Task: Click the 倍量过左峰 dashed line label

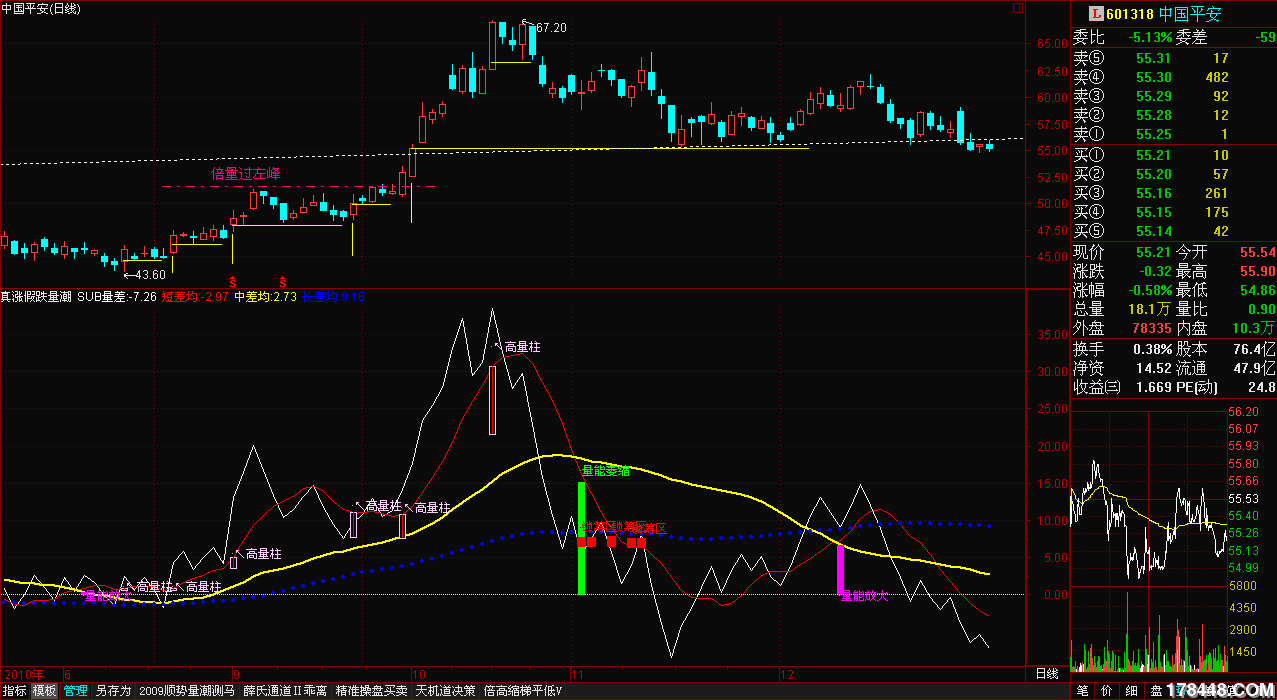Action: coord(246,174)
